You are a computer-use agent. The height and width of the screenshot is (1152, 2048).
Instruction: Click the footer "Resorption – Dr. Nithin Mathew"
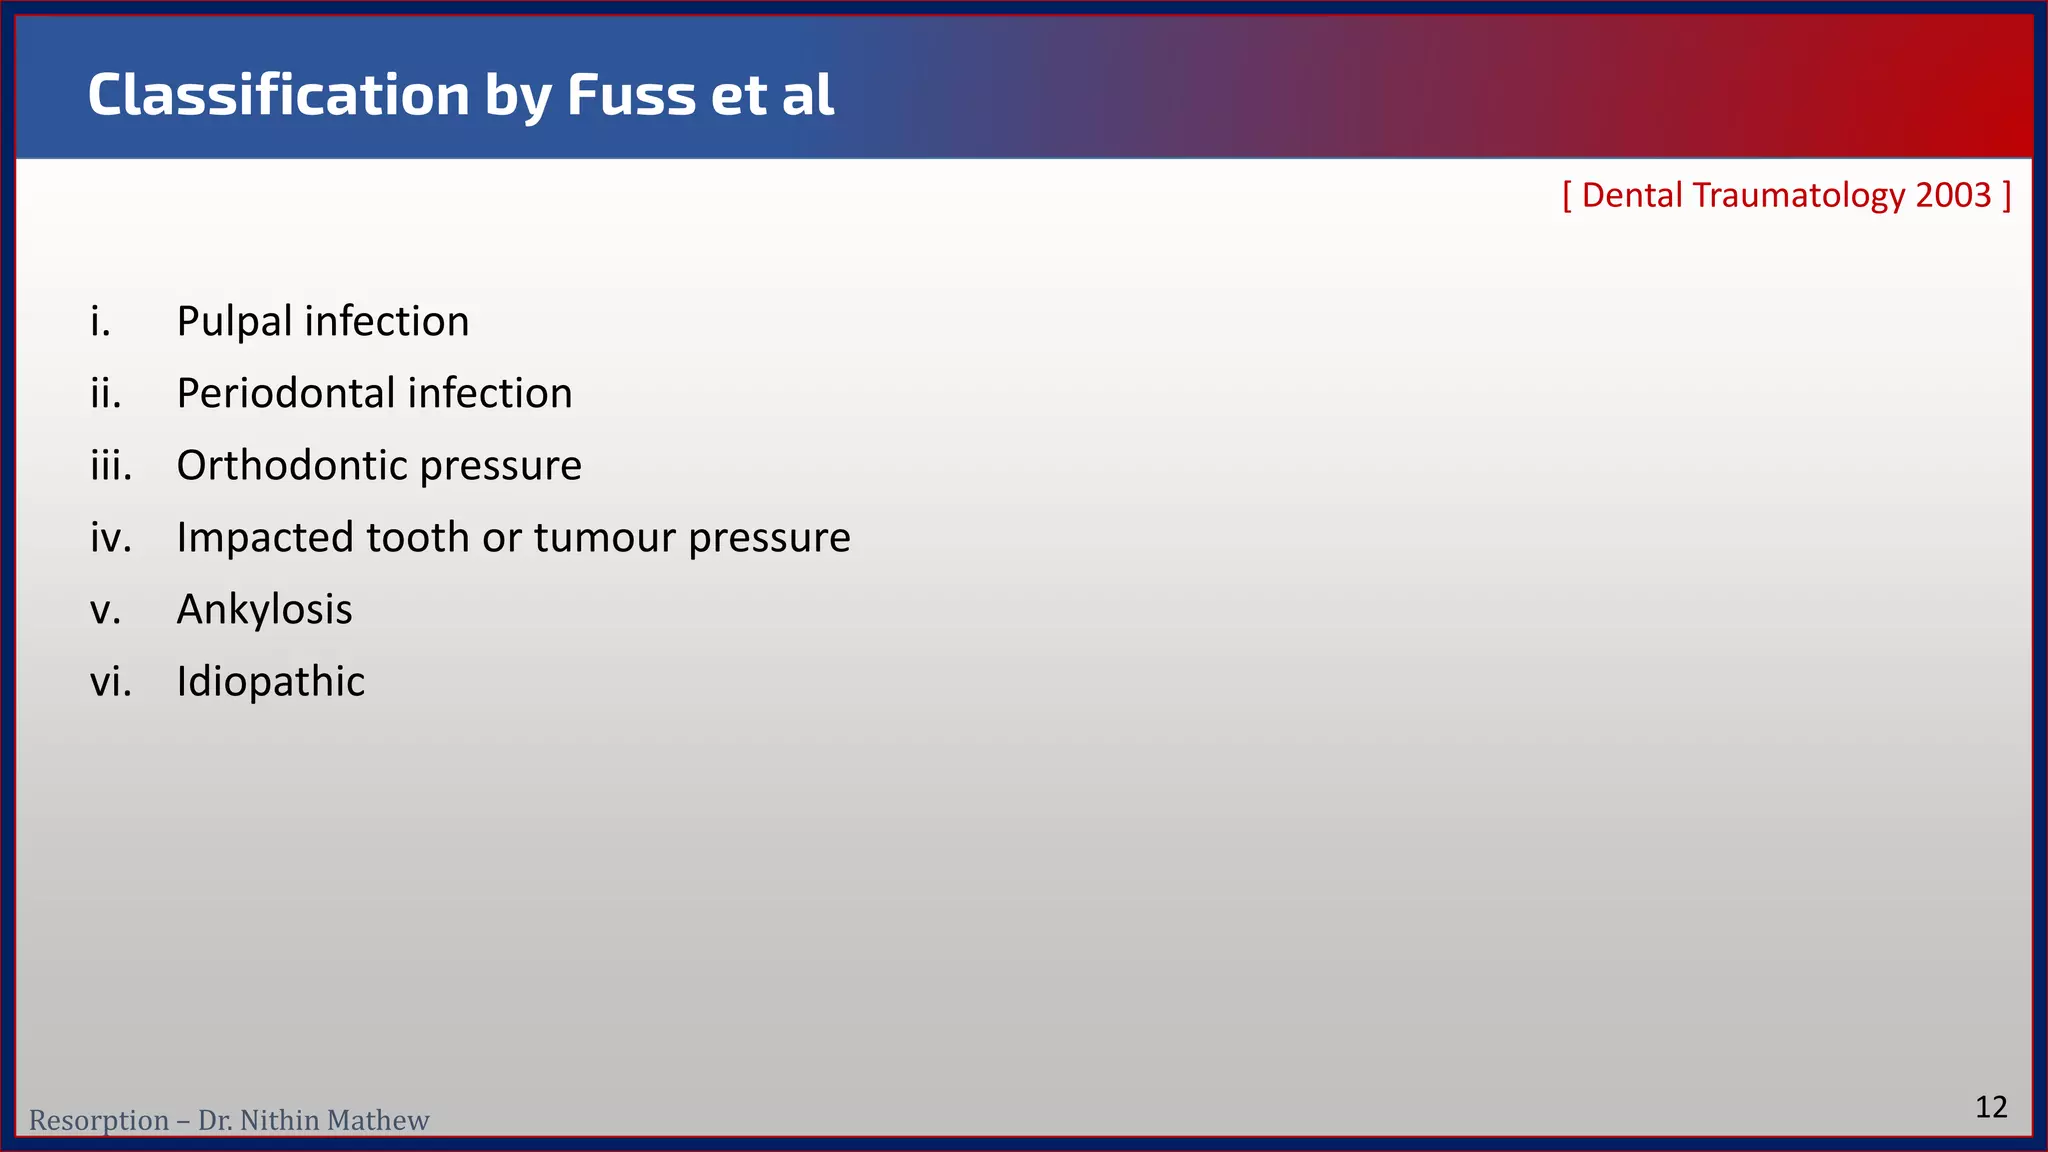tap(229, 1120)
